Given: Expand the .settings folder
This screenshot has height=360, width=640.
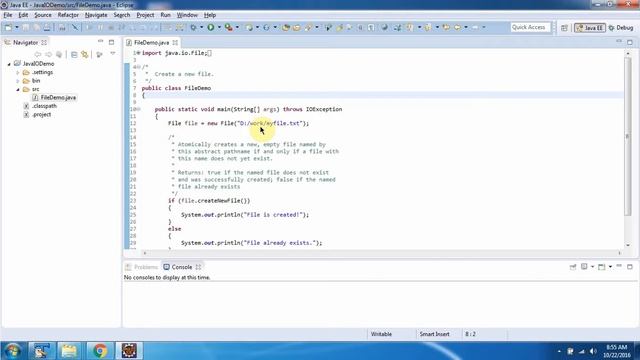Looking at the screenshot, I should coord(18,73).
